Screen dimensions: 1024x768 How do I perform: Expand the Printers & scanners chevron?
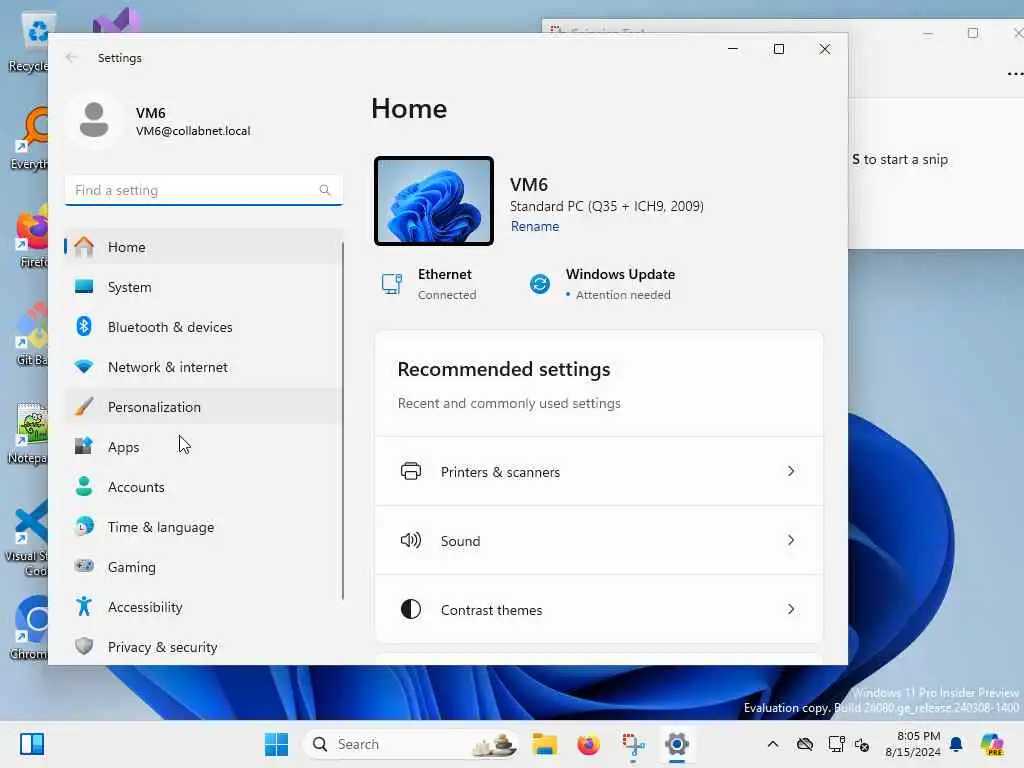click(791, 471)
